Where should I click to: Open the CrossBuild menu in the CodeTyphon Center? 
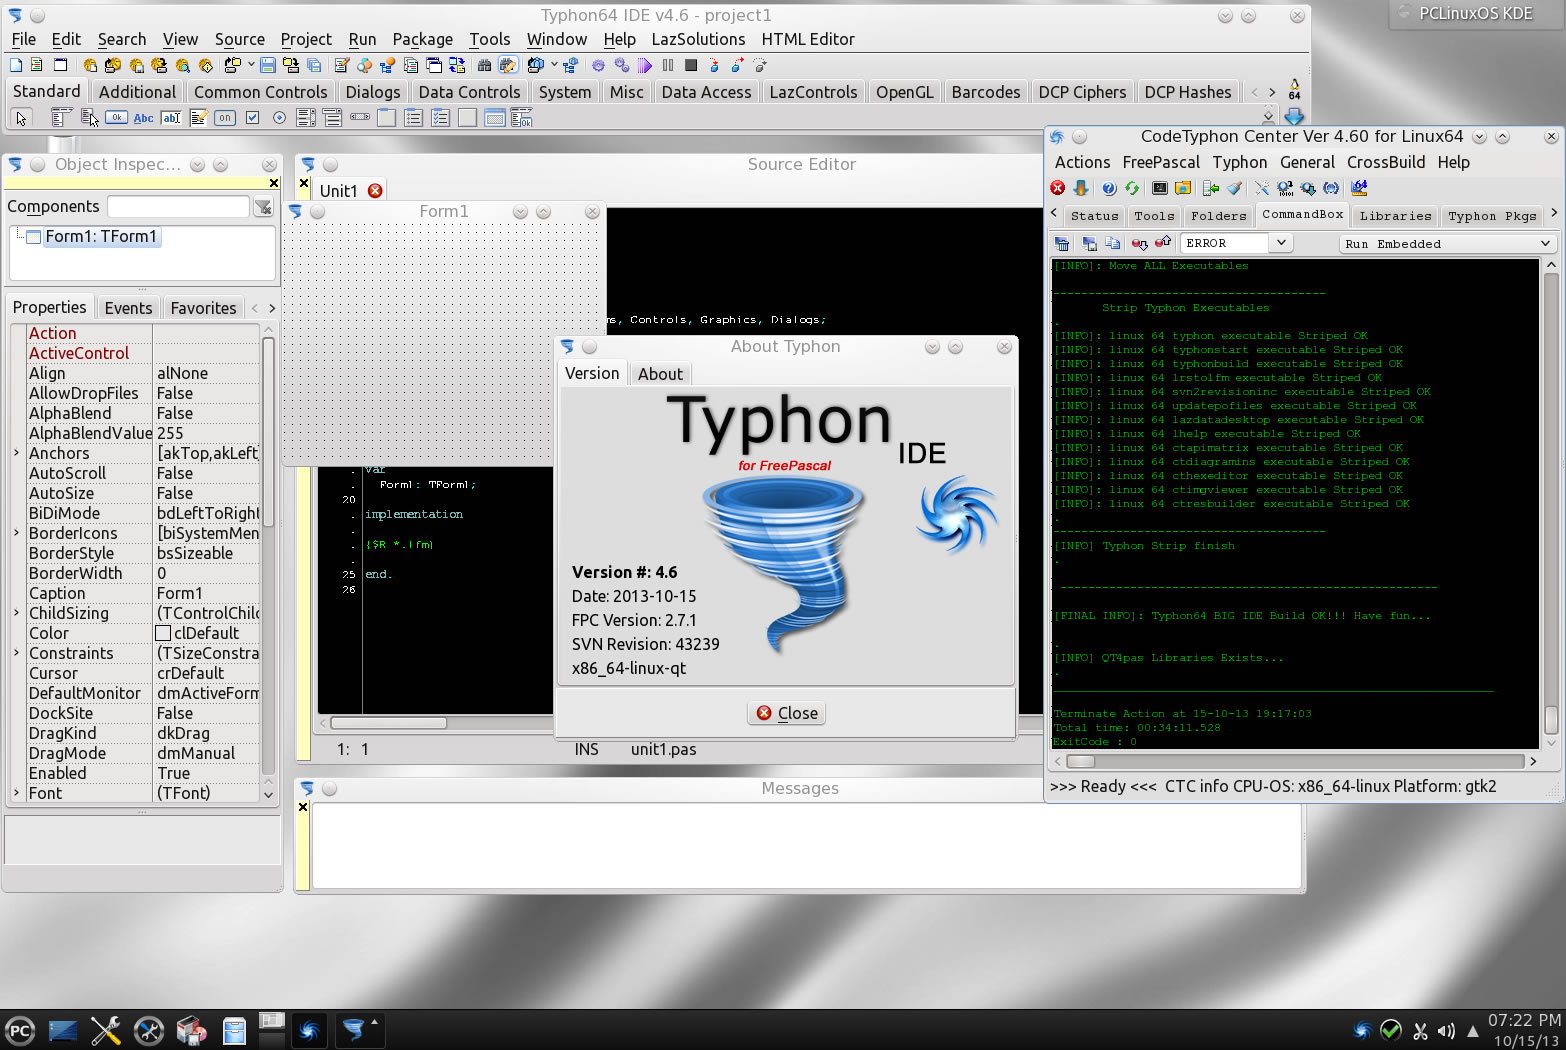[x=1385, y=162]
